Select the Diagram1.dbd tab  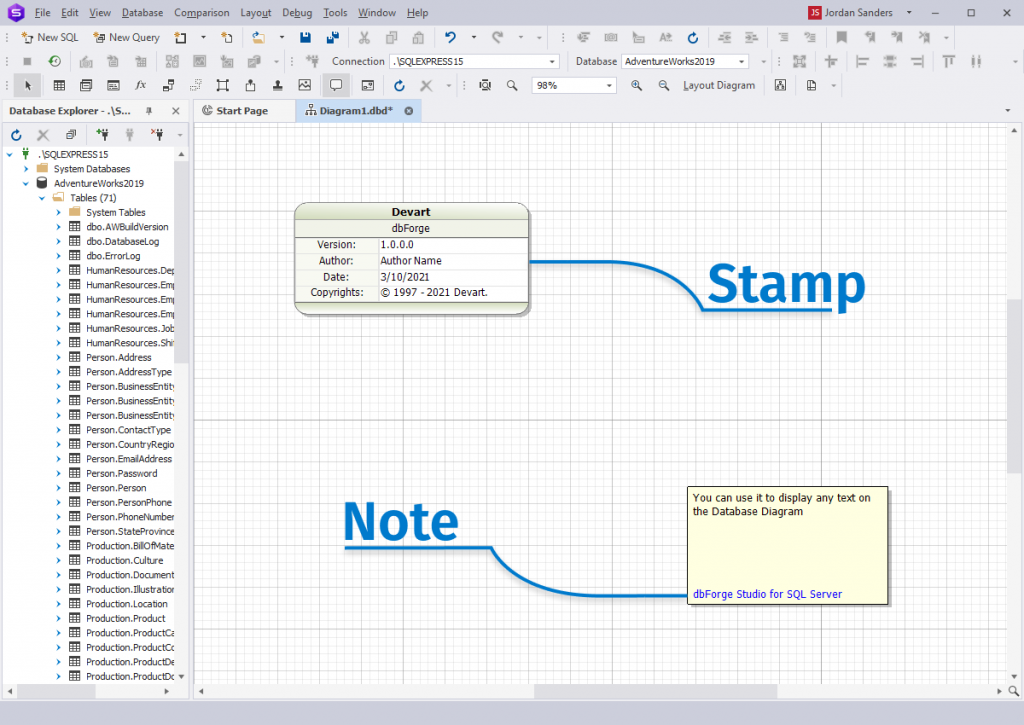coord(356,111)
